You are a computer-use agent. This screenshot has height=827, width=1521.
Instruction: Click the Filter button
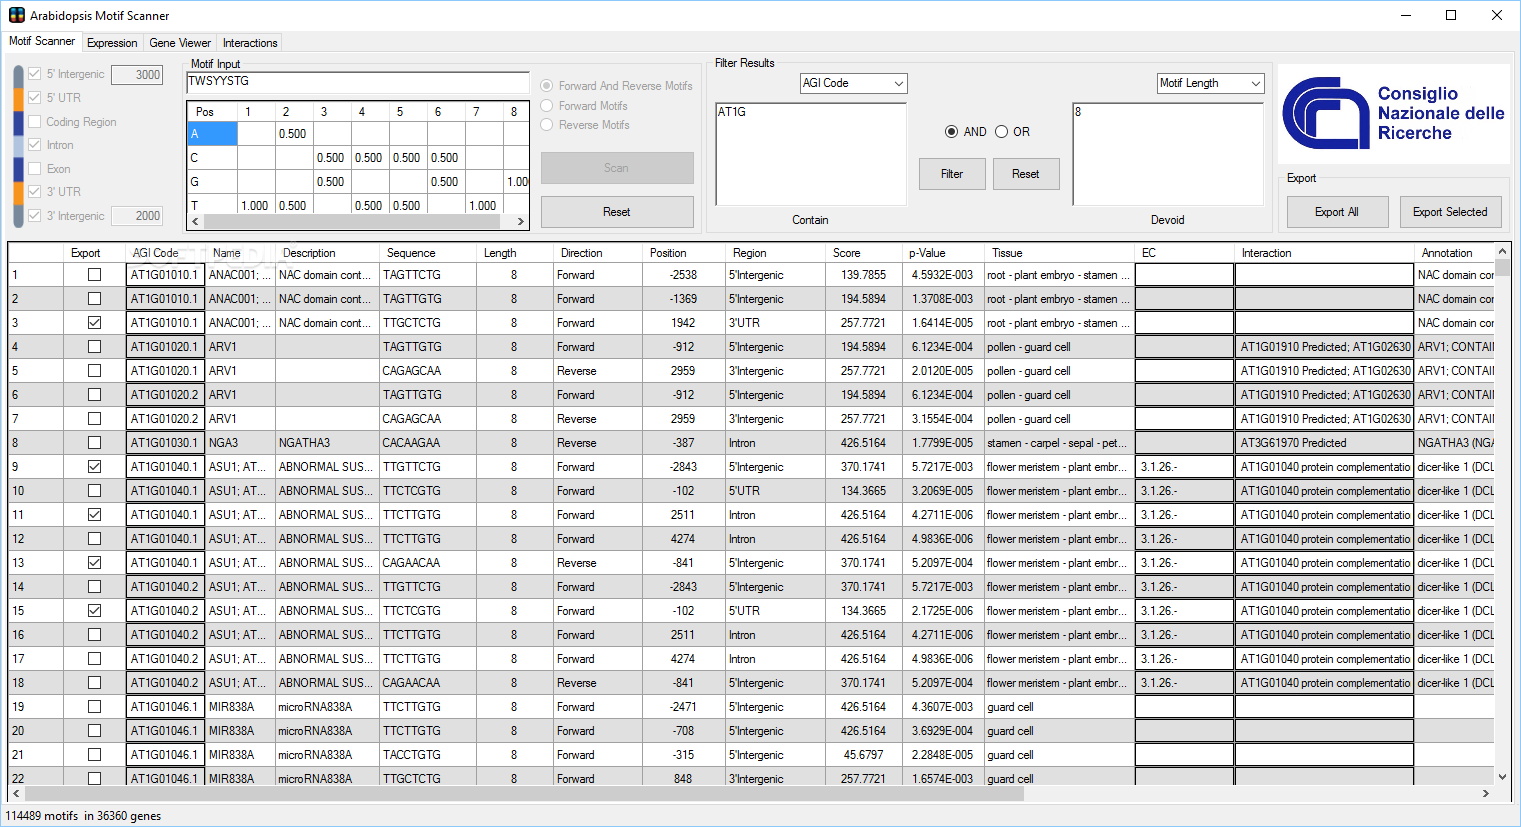pyautogui.click(x=952, y=174)
